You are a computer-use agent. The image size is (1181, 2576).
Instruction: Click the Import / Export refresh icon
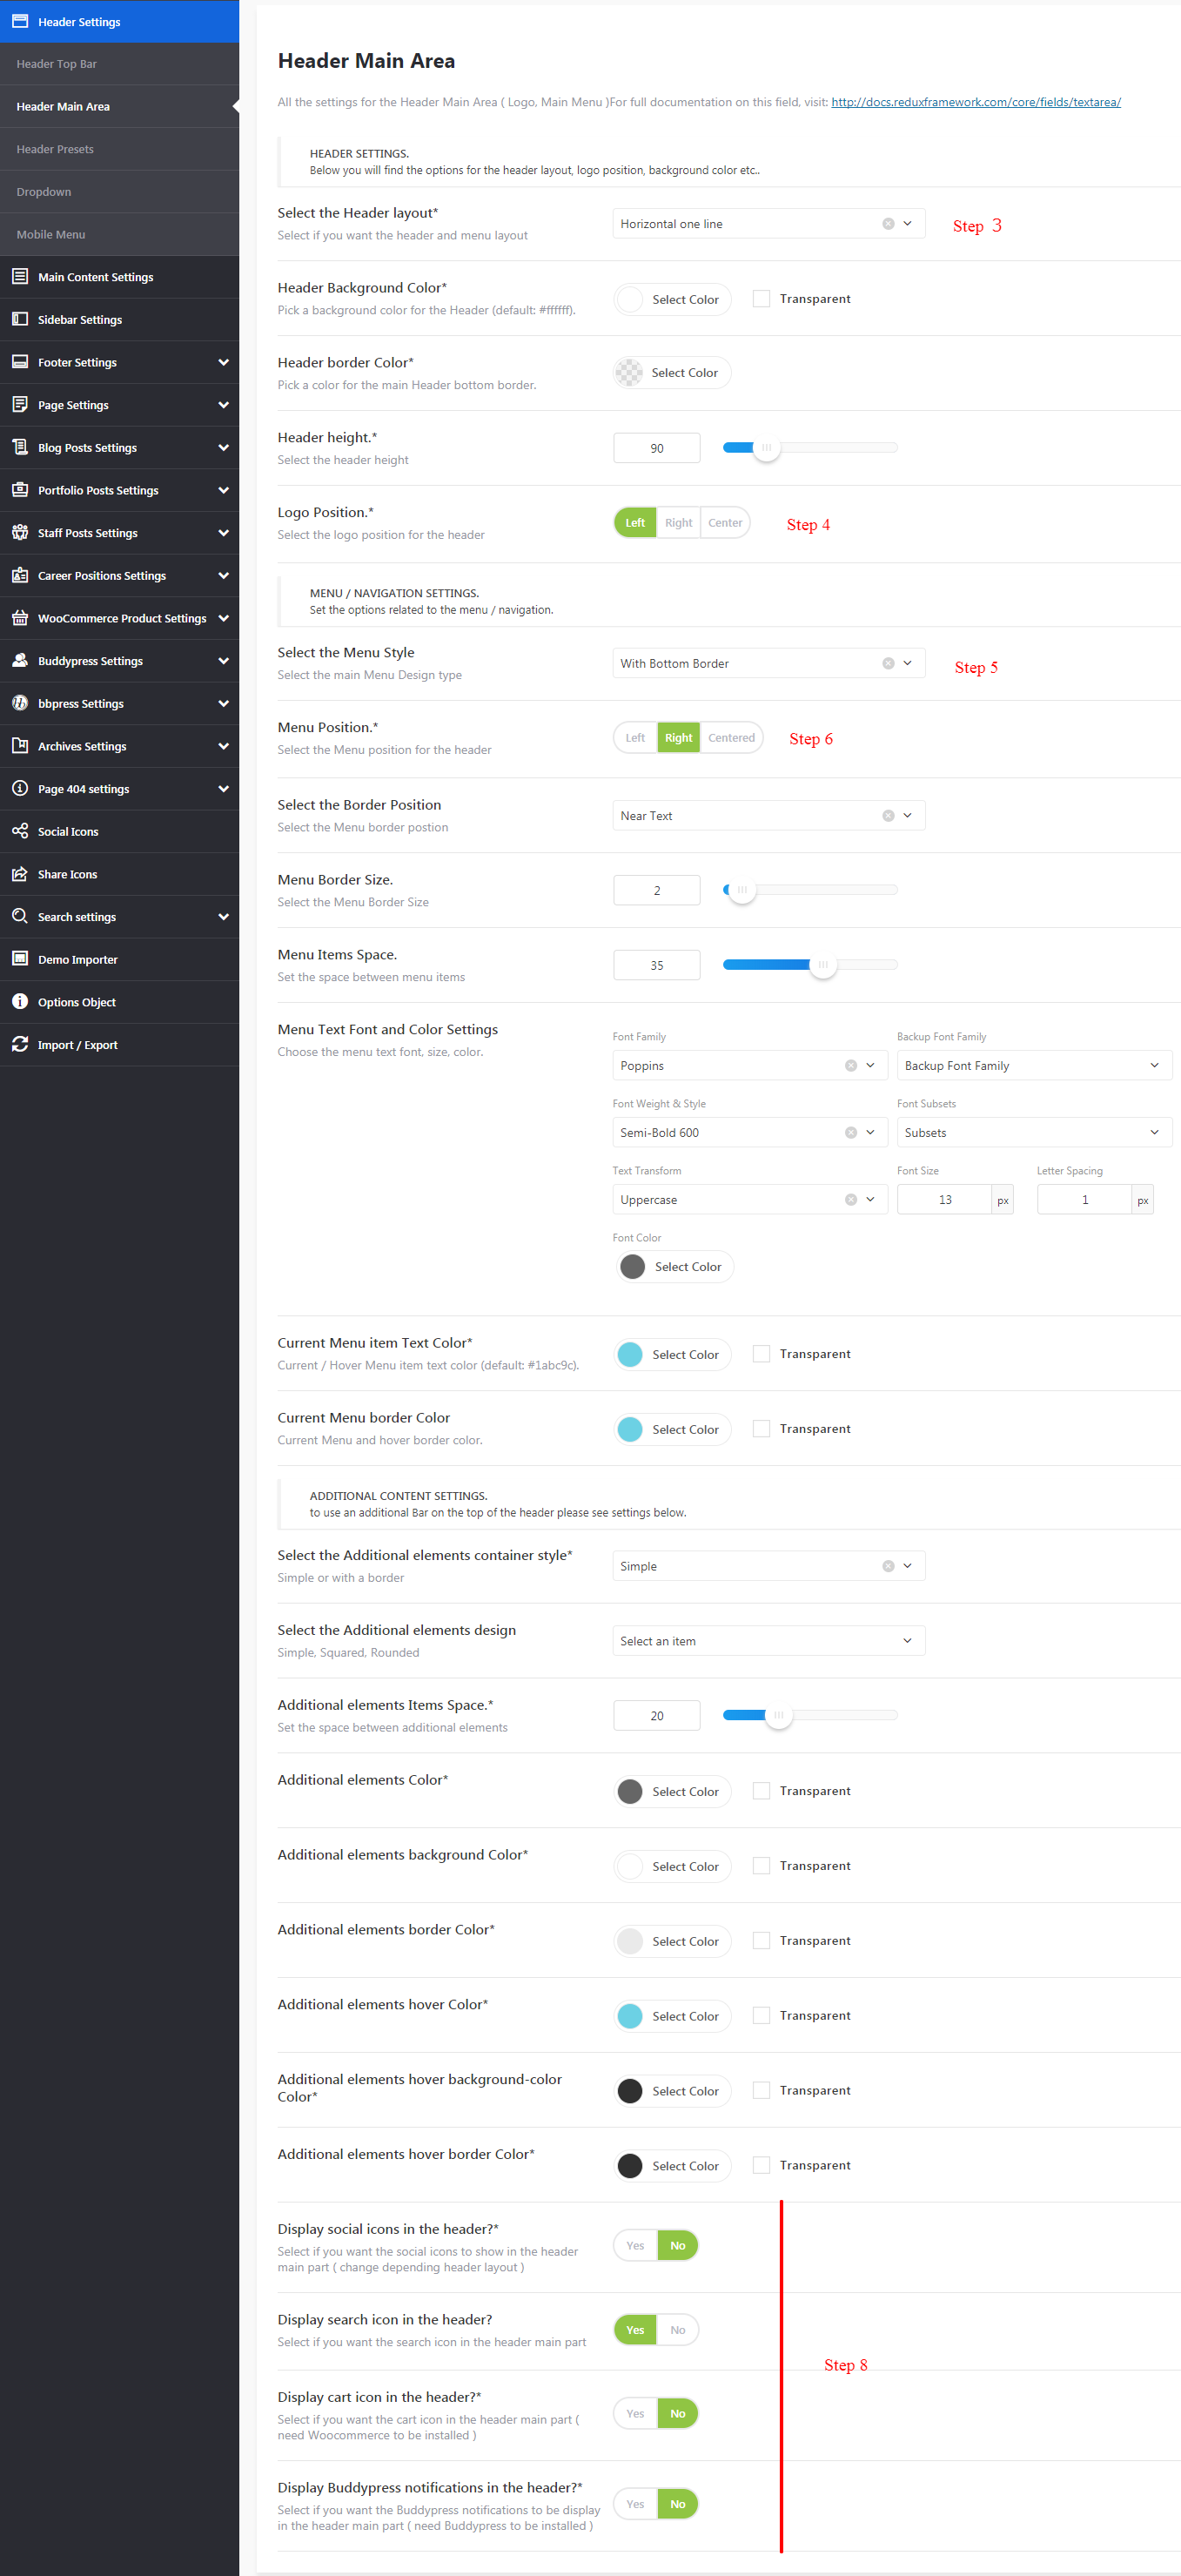tap(20, 1044)
